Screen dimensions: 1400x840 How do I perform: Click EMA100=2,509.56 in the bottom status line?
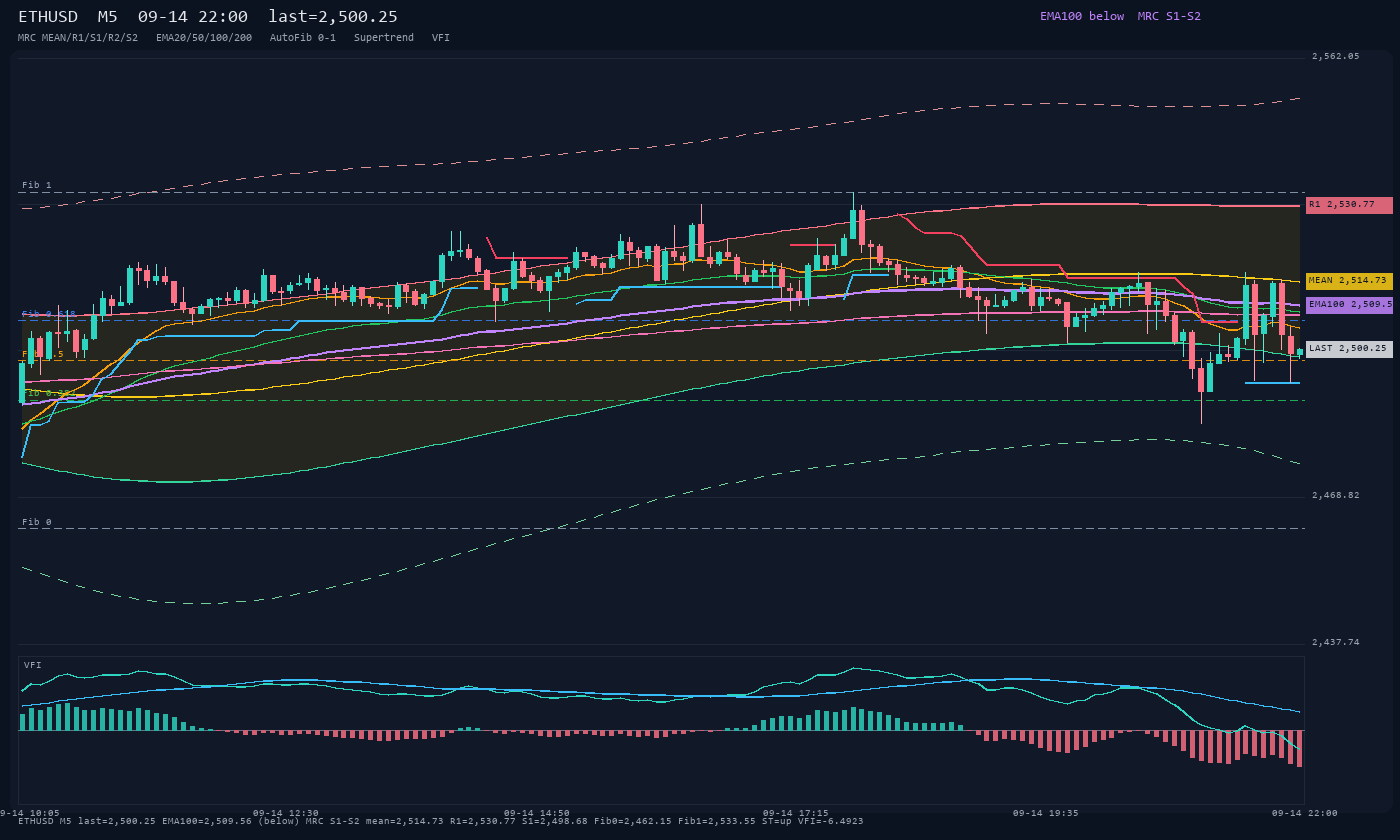click(x=207, y=822)
